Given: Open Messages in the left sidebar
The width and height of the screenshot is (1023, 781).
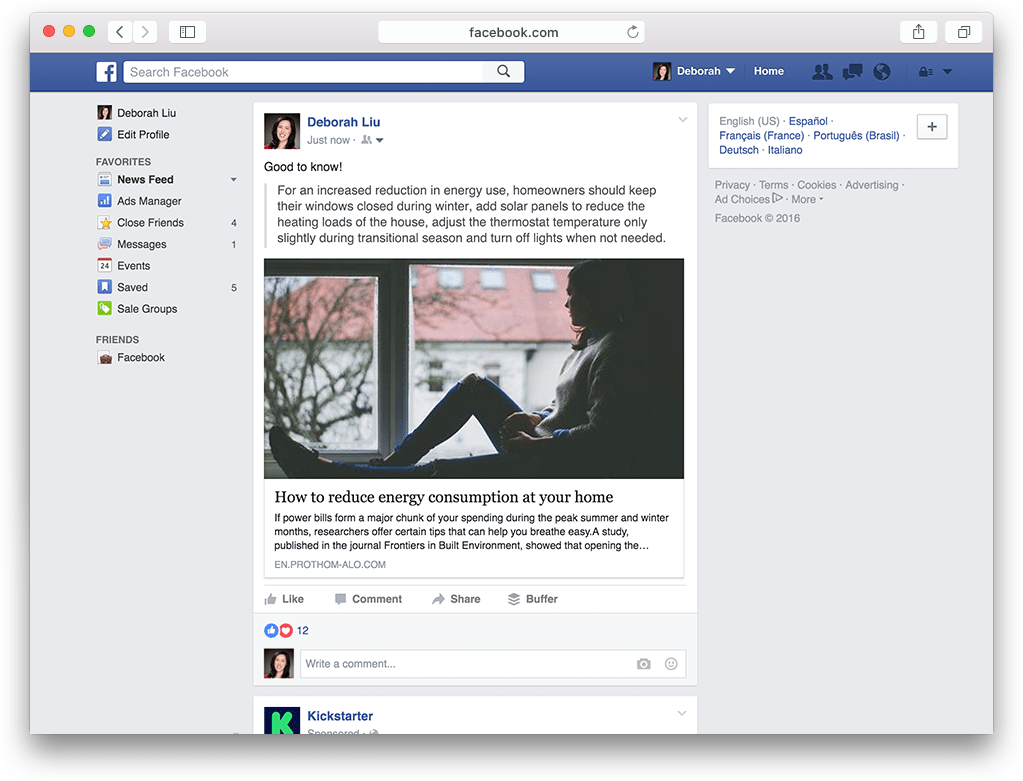Looking at the screenshot, I should coord(141,244).
